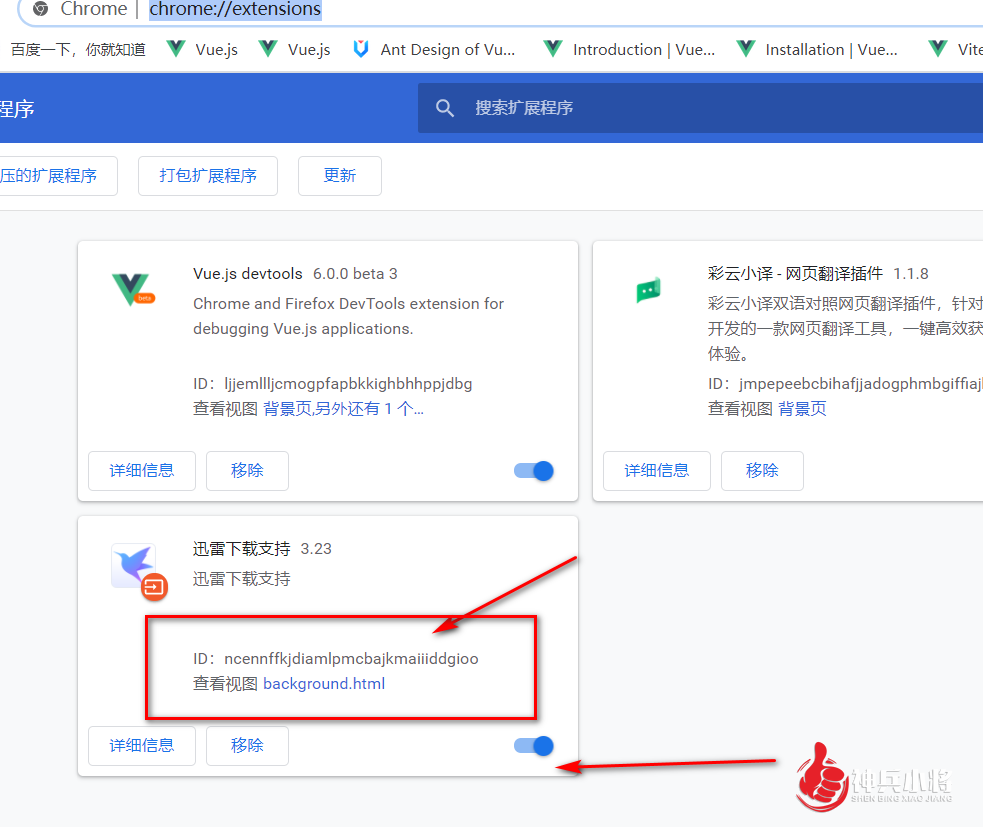
Task: Click the 迅雷下载支持 3.23 title text
Action: [262, 549]
